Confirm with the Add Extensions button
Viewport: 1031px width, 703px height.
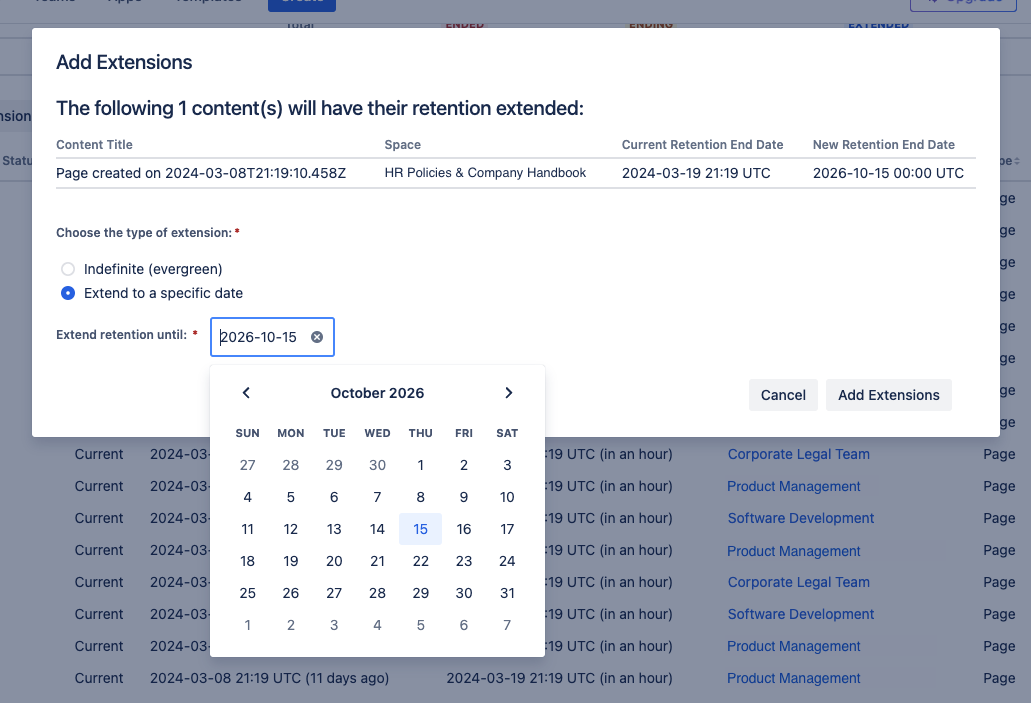click(x=888, y=395)
